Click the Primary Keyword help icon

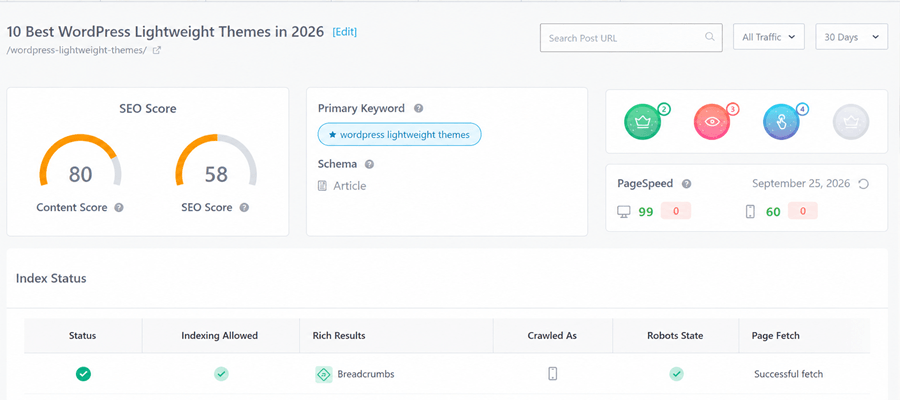pyautogui.click(x=419, y=108)
